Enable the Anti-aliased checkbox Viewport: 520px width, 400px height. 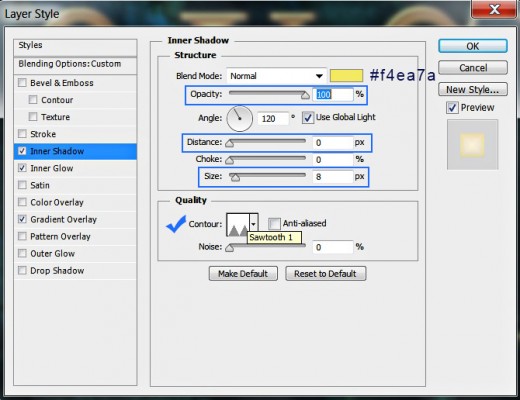[274, 223]
